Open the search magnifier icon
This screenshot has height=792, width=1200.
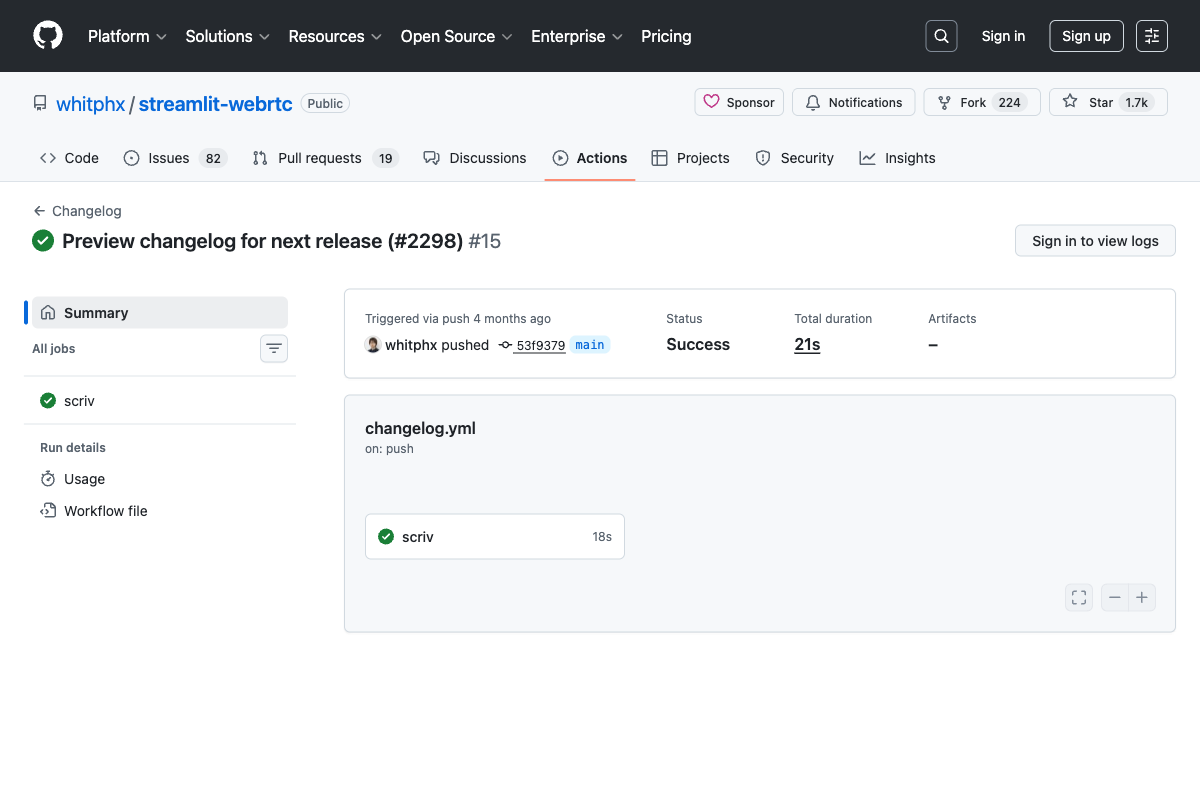tap(941, 36)
